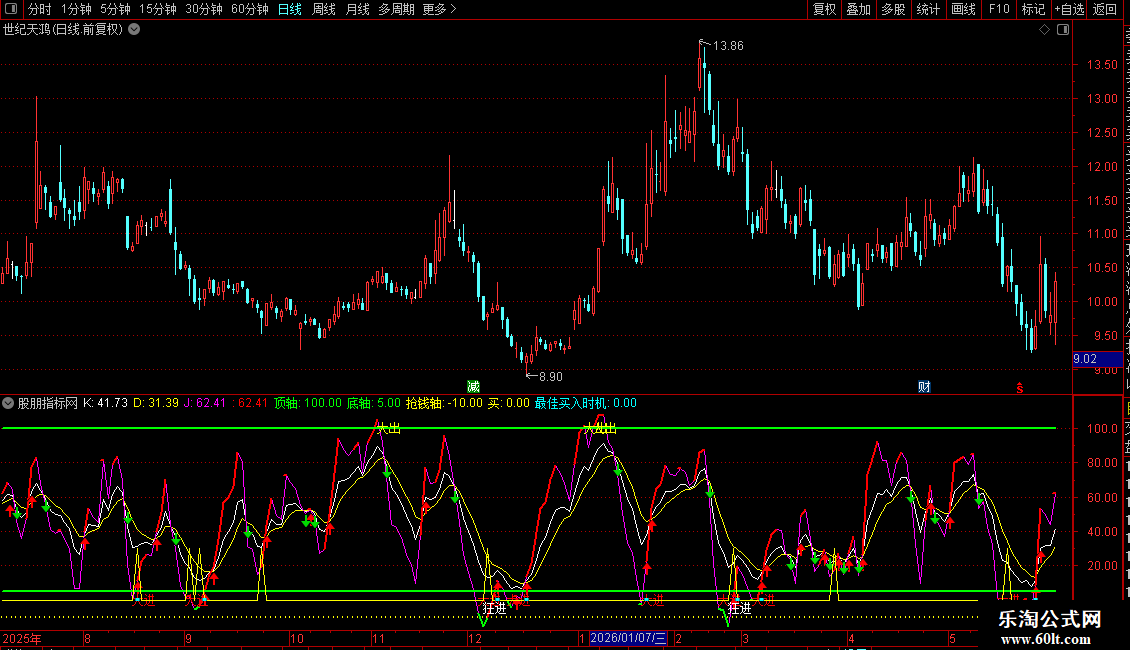Click the 8.90 low price label
This screenshot has height=650, width=1130.
551,377
